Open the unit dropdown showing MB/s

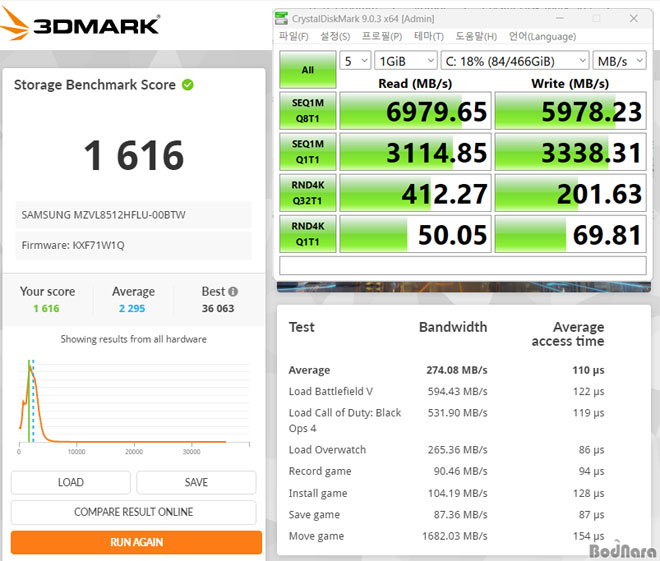619,61
